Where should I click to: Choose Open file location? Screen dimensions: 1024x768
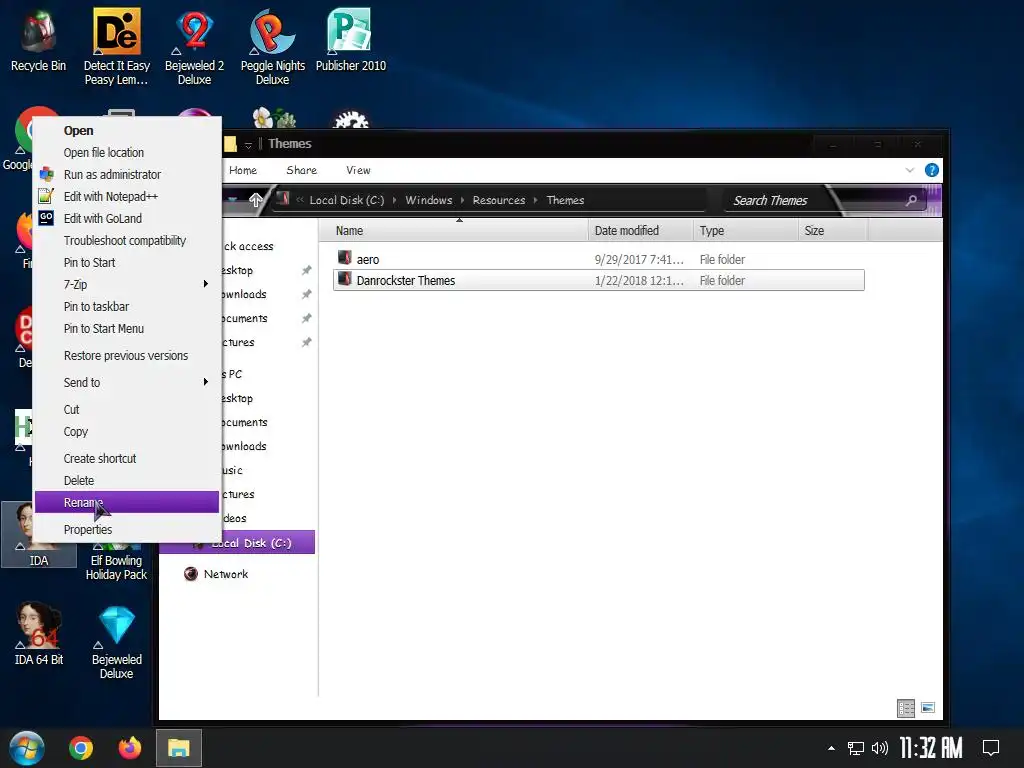(x=127, y=153)
